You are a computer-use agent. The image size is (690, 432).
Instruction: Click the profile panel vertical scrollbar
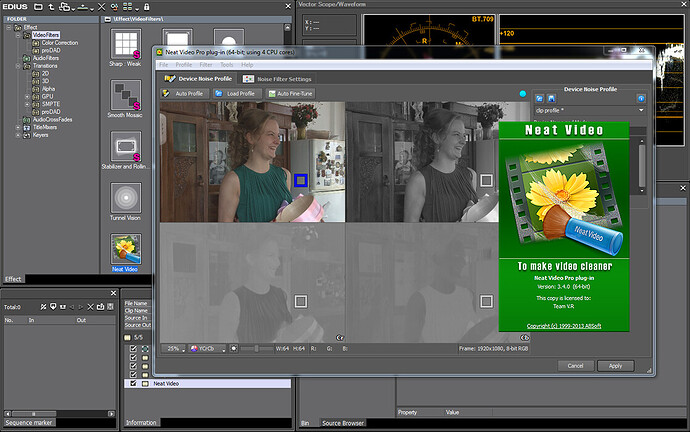pyautogui.click(x=642, y=166)
